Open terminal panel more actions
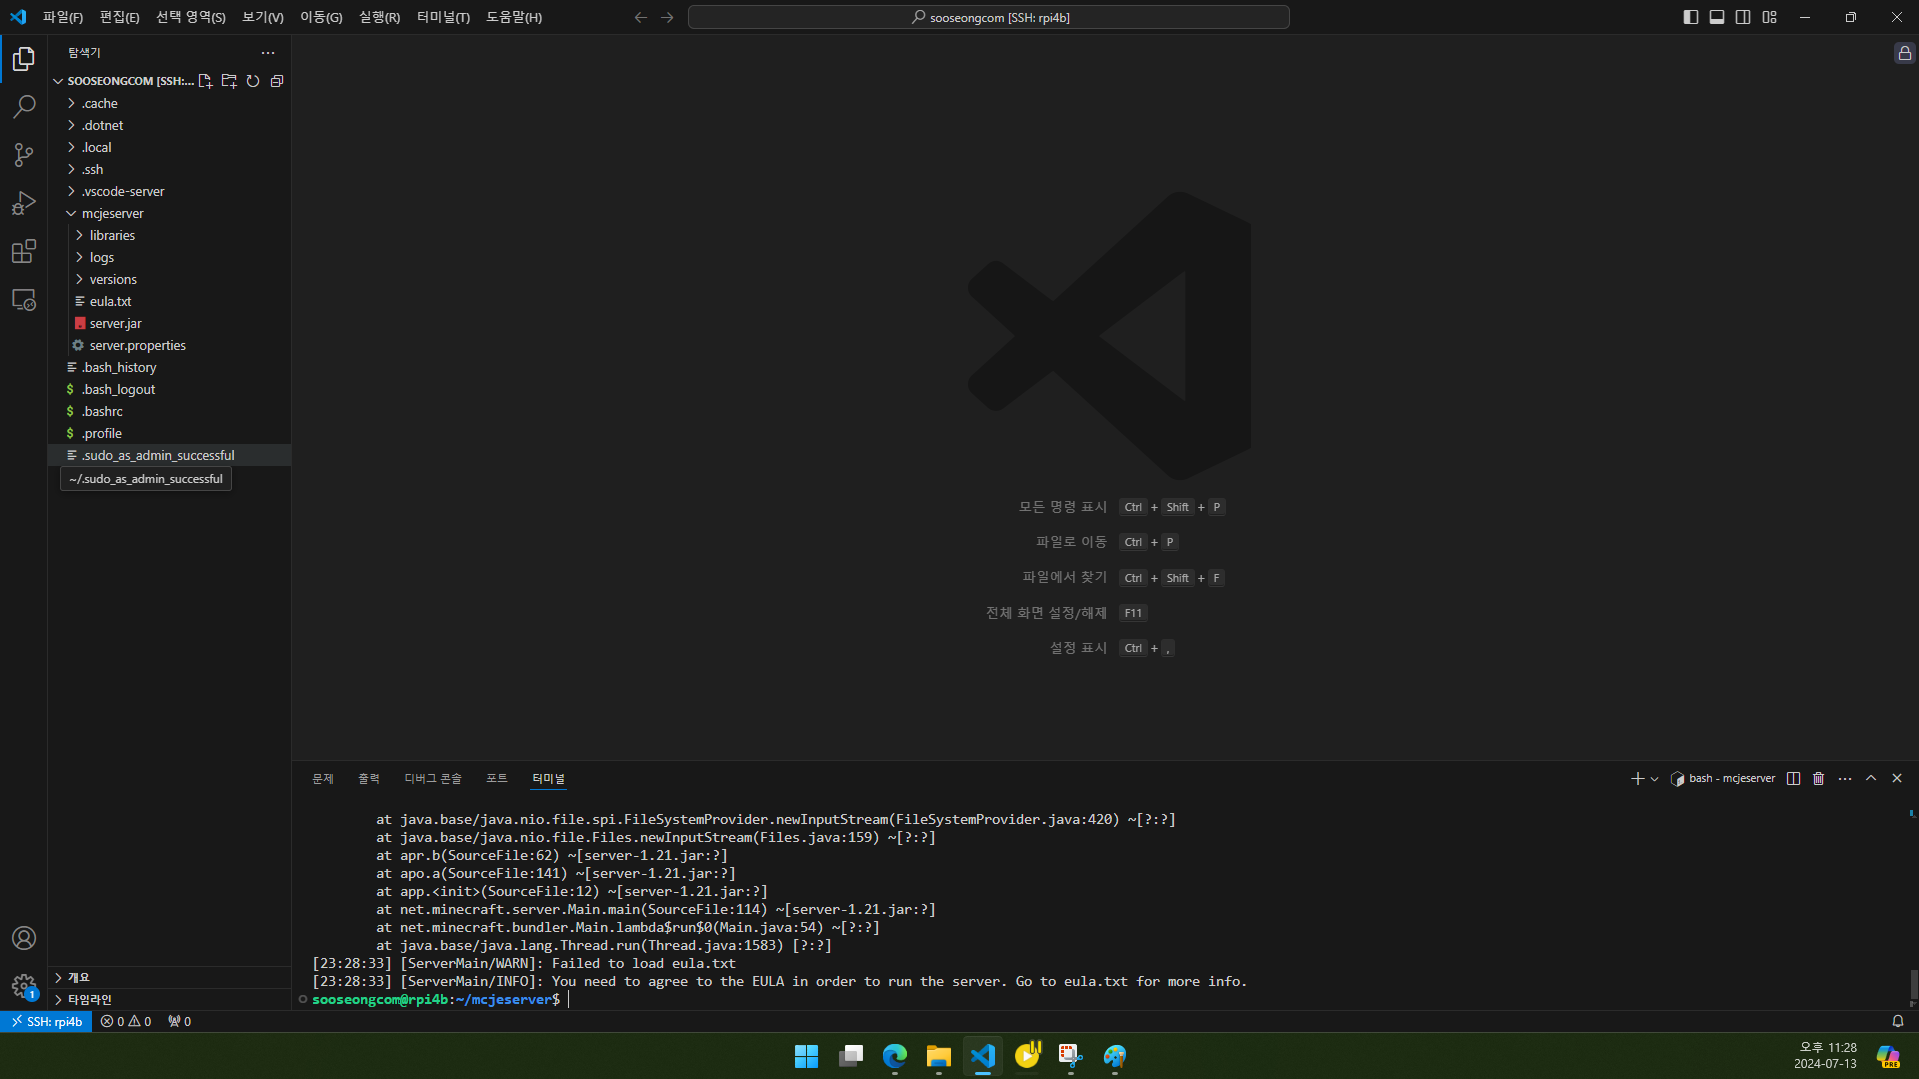The image size is (1919, 1079). (1845, 778)
